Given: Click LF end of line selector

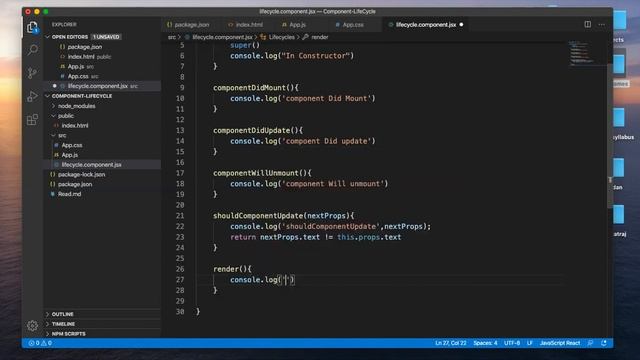Looking at the screenshot, I should click(529, 343).
